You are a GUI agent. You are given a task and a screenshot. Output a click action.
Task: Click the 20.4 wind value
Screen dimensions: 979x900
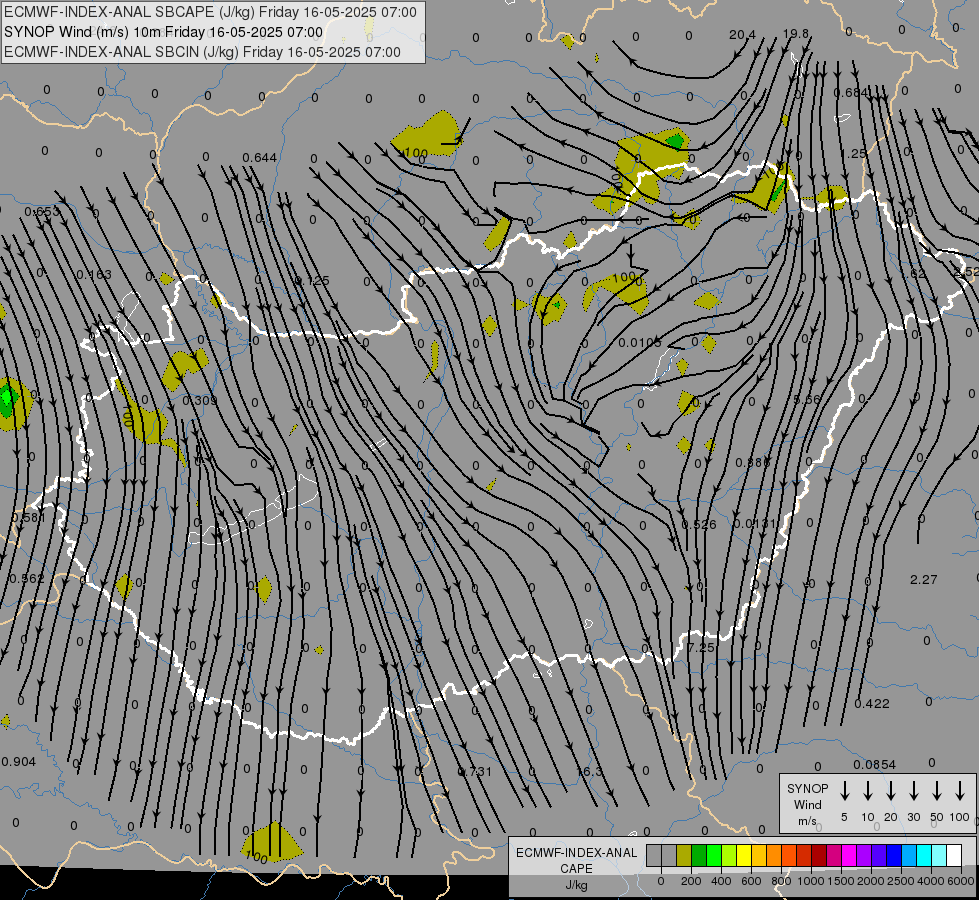742,35
